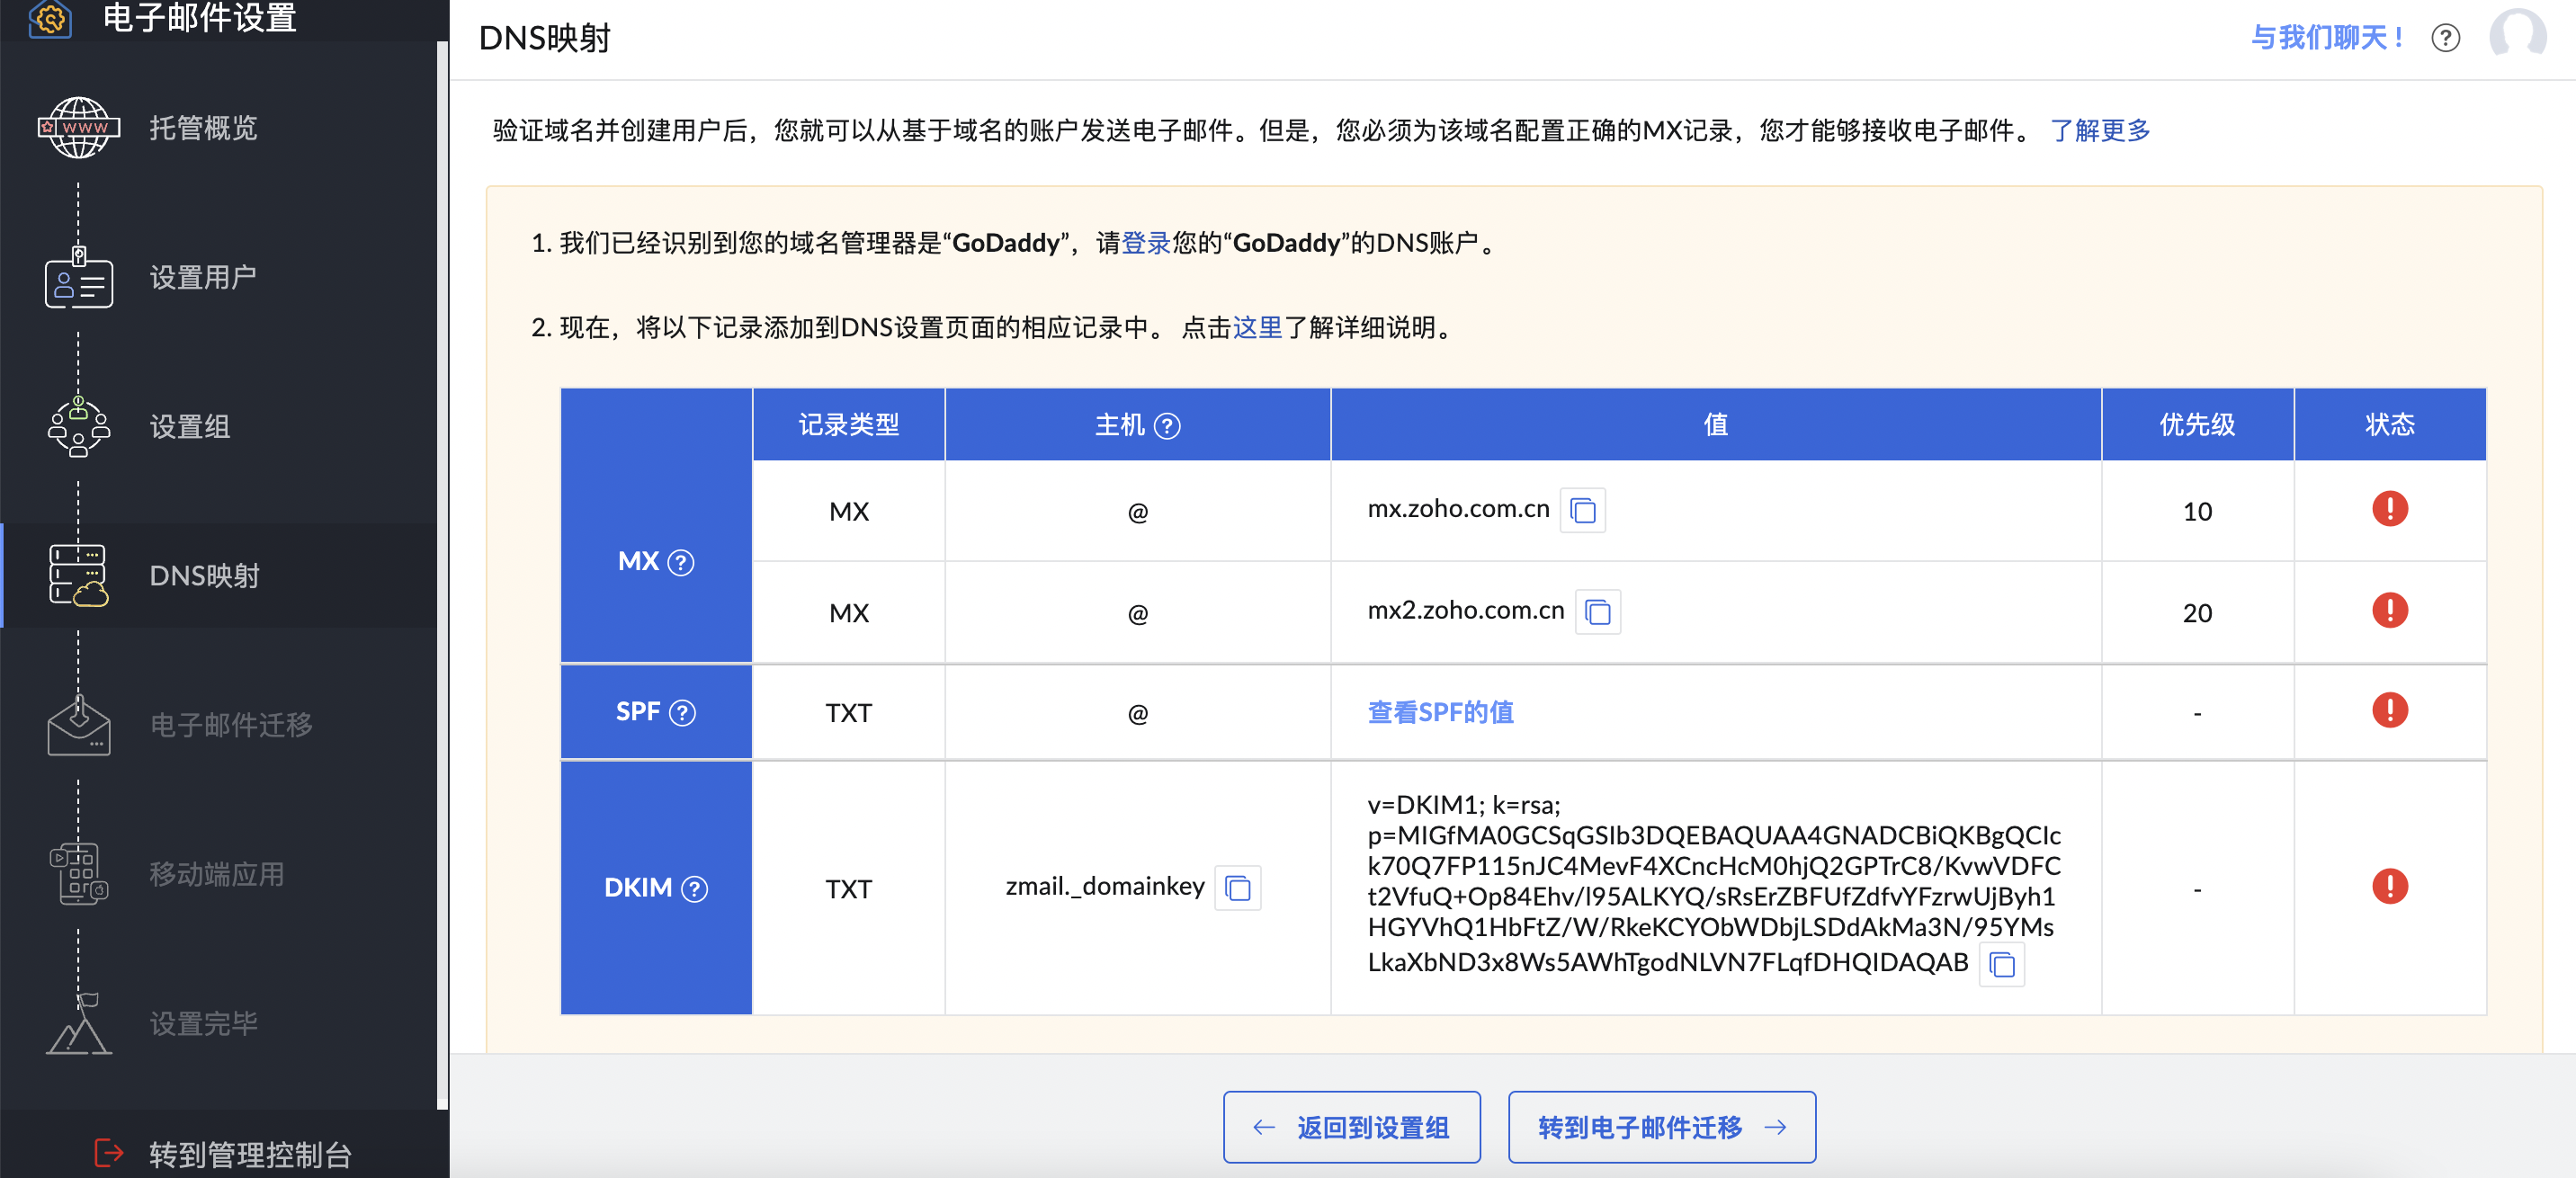The height and width of the screenshot is (1178, 2576).
Task: Click first MX record error status icon
Action: point(2389,509)
